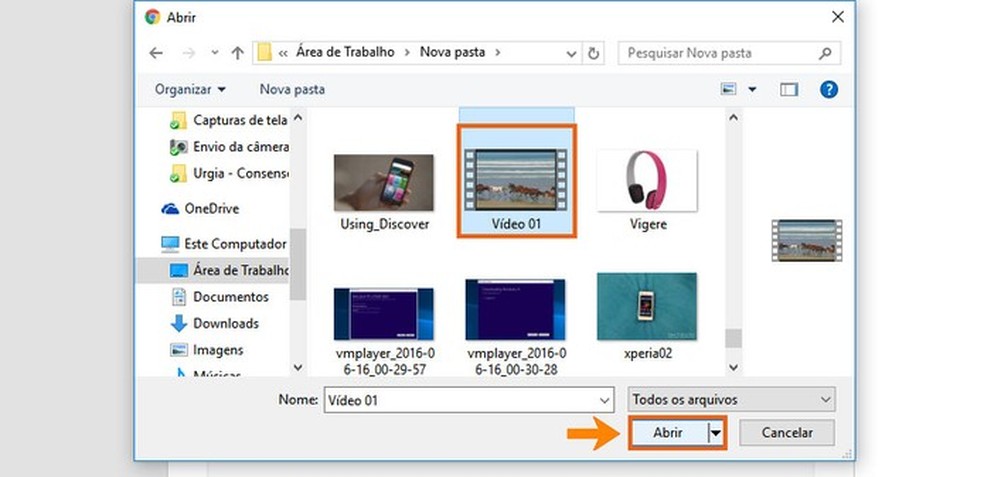Go back with the left arrow
Viewport: 984px width, 477px height.
[x=156, y=53]
